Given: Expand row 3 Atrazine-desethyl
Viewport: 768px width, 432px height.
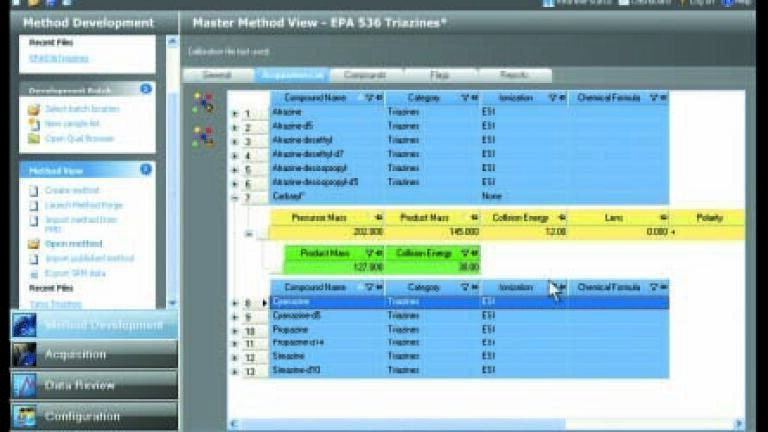Looking at the screenshot, I should click(235, 142).
